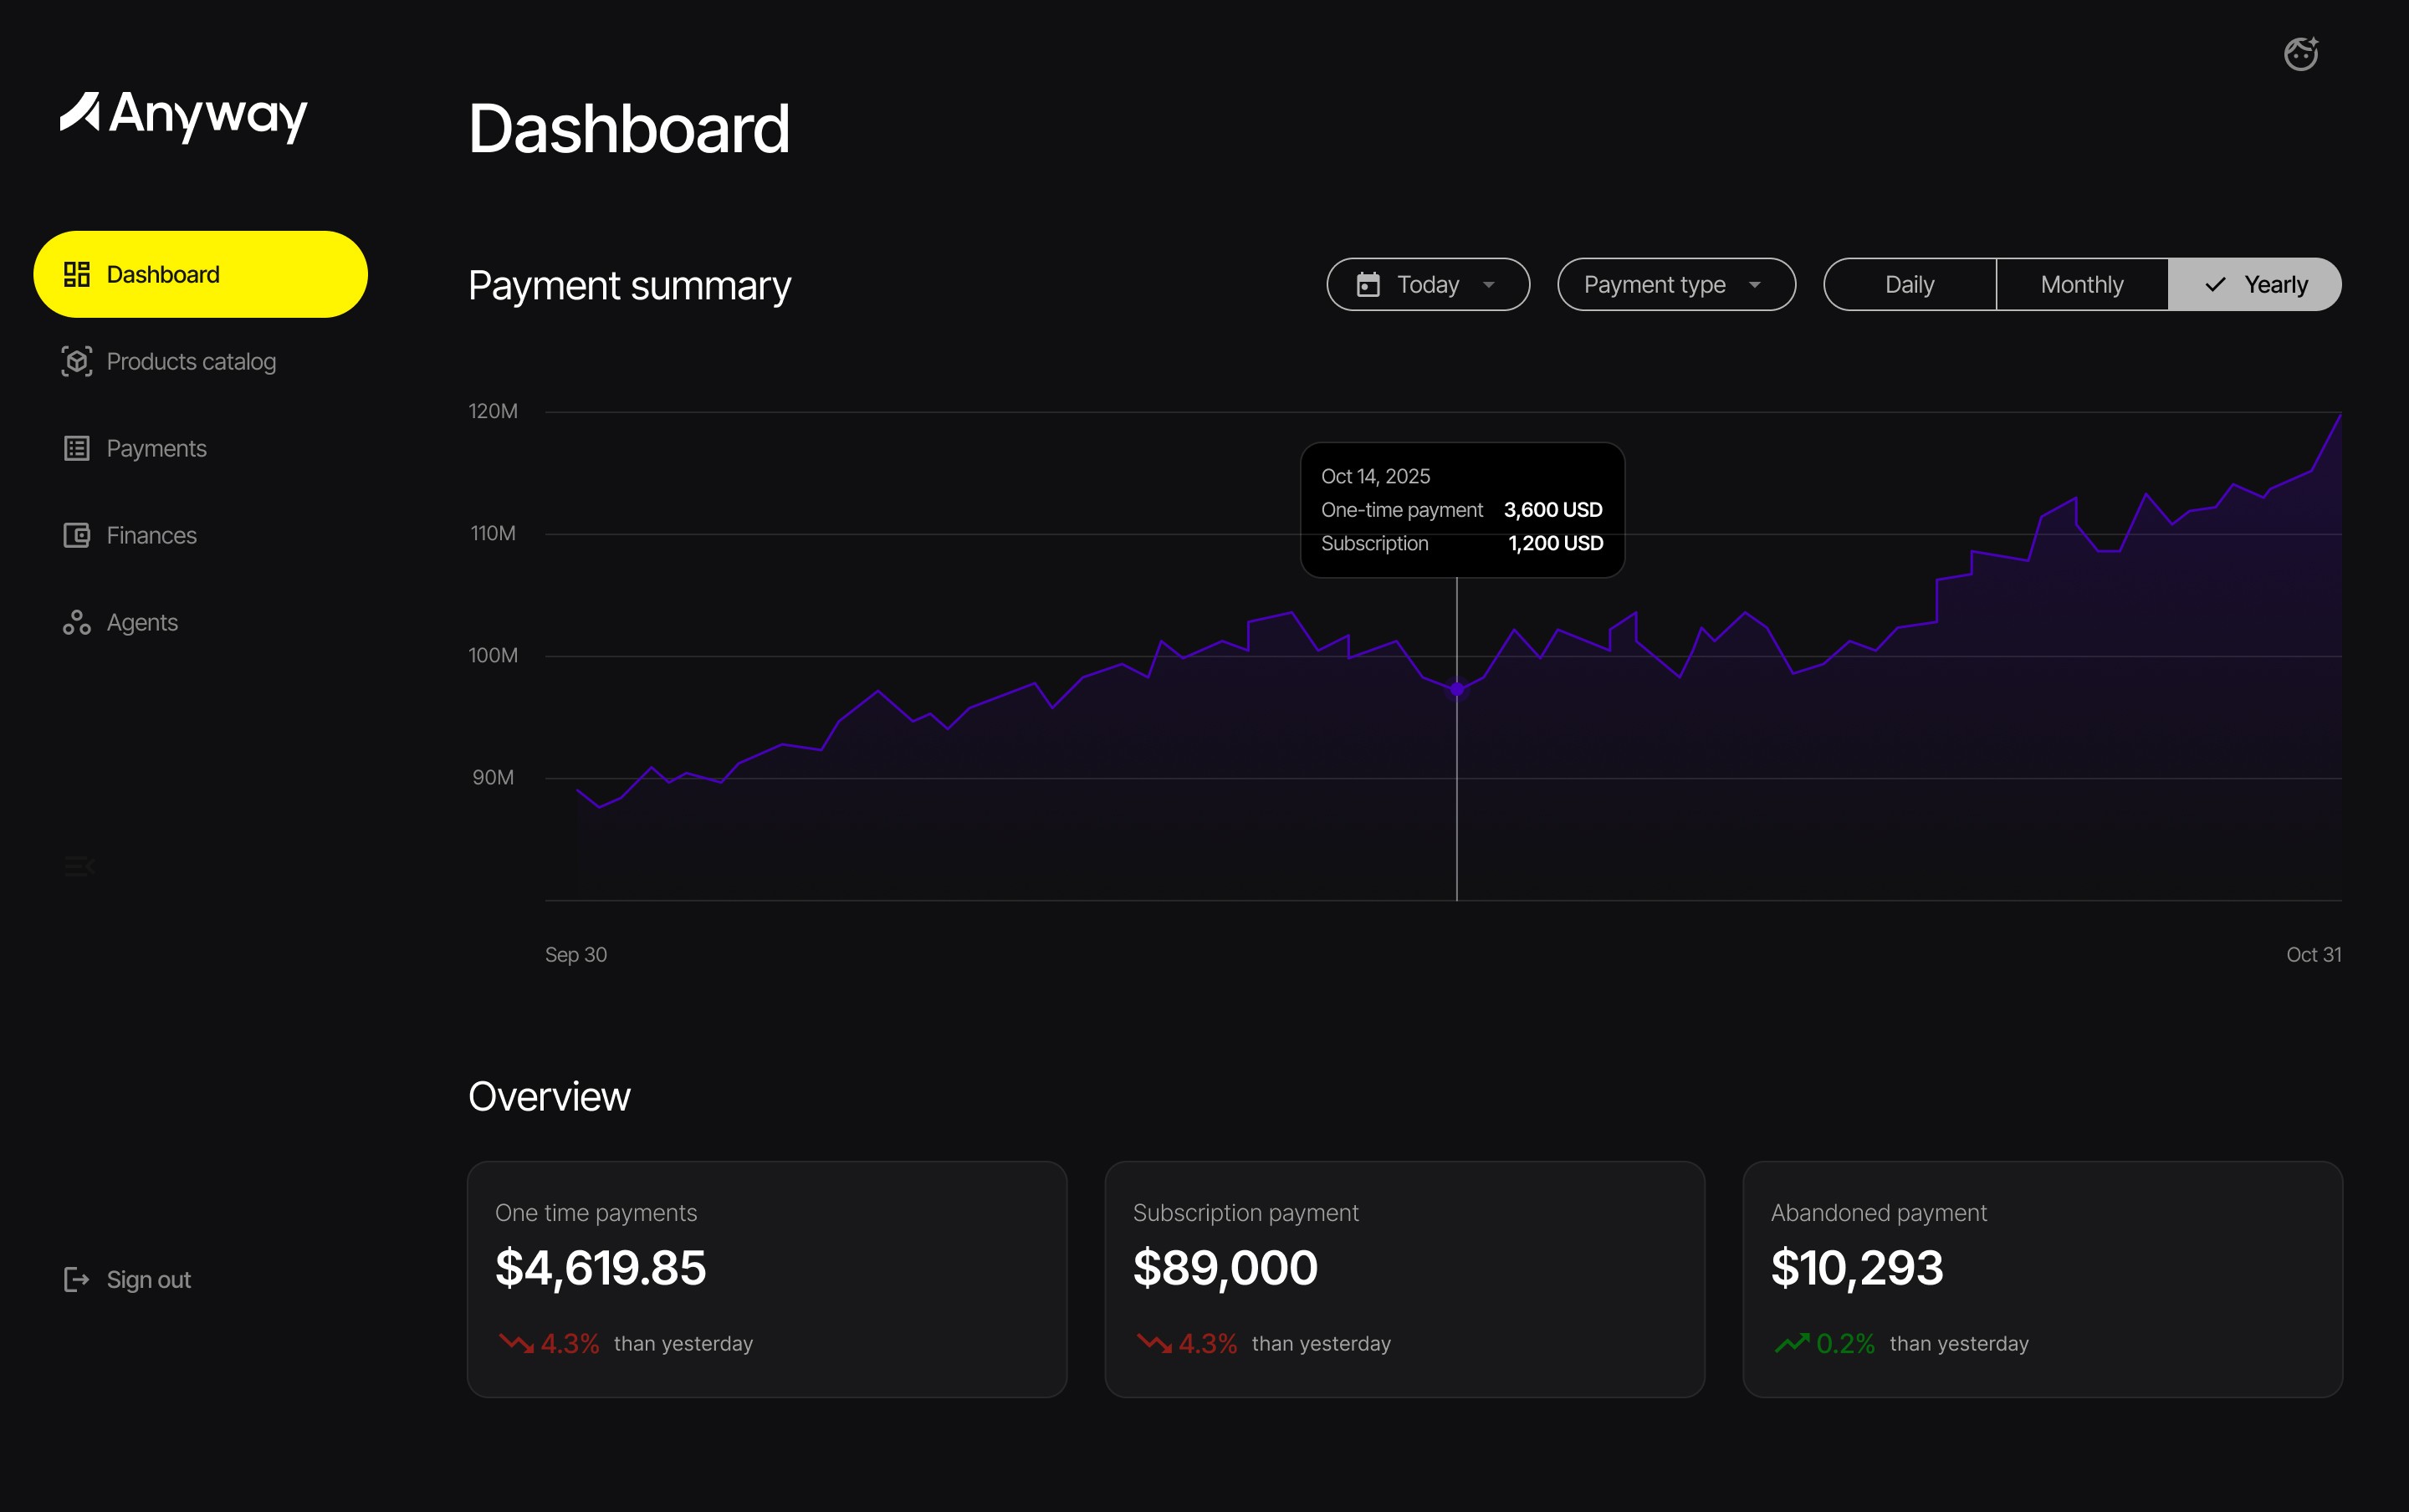The image size is (2409, 1512).
Task: Switch chart to Daily view
Action: point(1909,285)
